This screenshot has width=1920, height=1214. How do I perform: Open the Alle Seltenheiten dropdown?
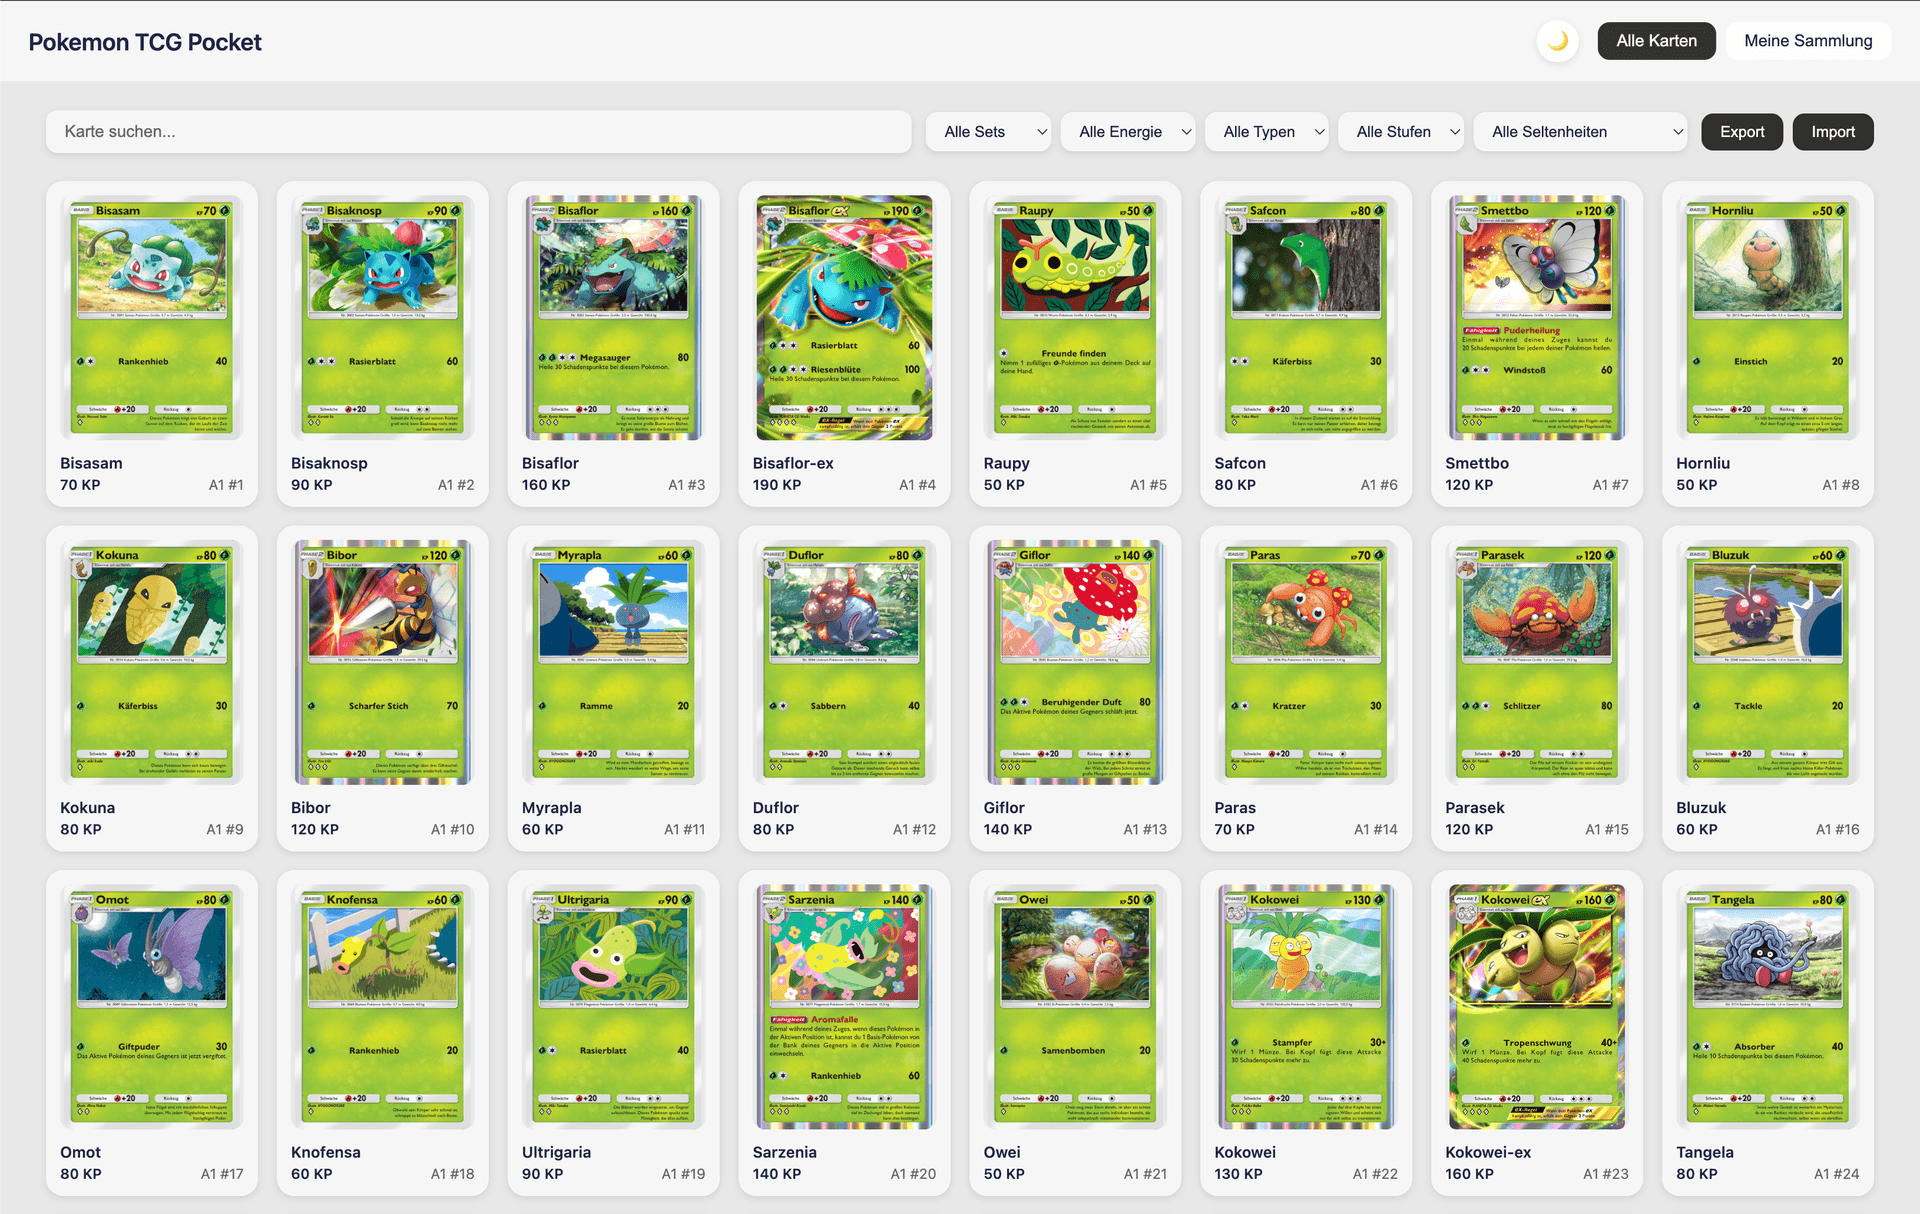pos(1579,132)
